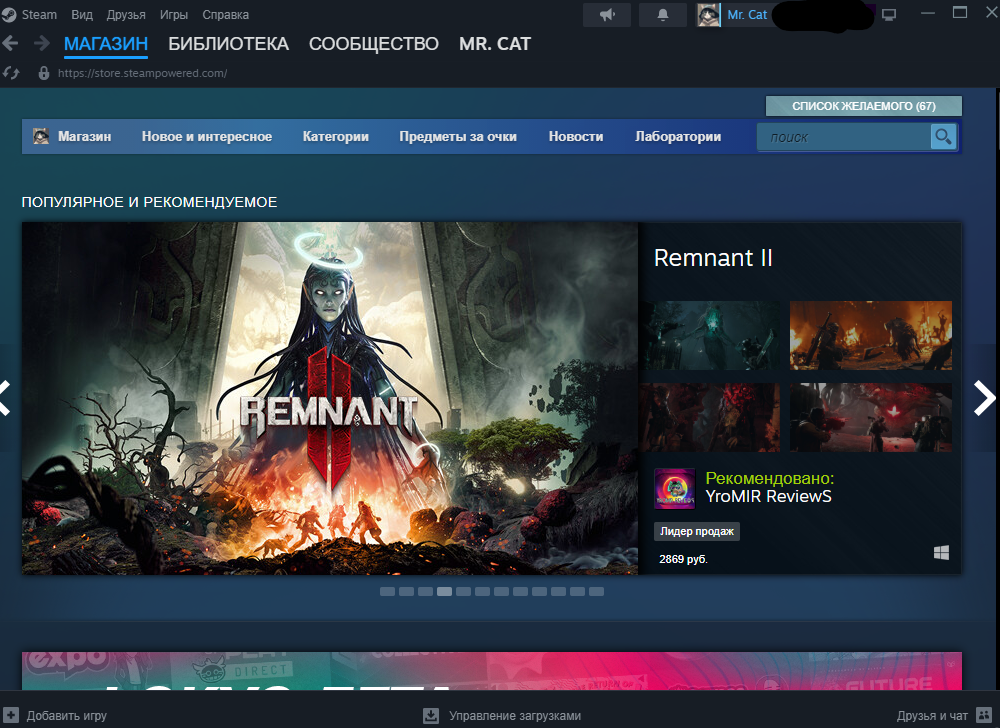Screen dimensions: 1000x728
Task: Click the Лидер продаж tag
Action: click(696, 531)
